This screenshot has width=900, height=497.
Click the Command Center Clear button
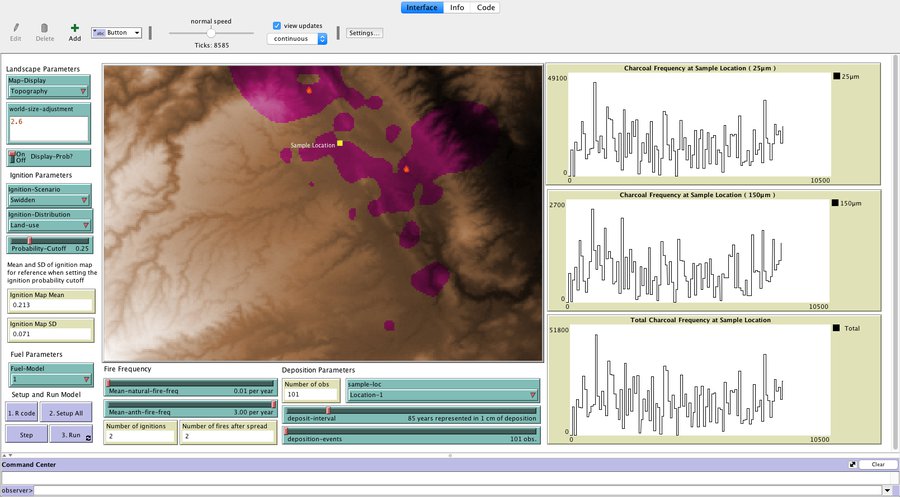[x=878, y=464]
